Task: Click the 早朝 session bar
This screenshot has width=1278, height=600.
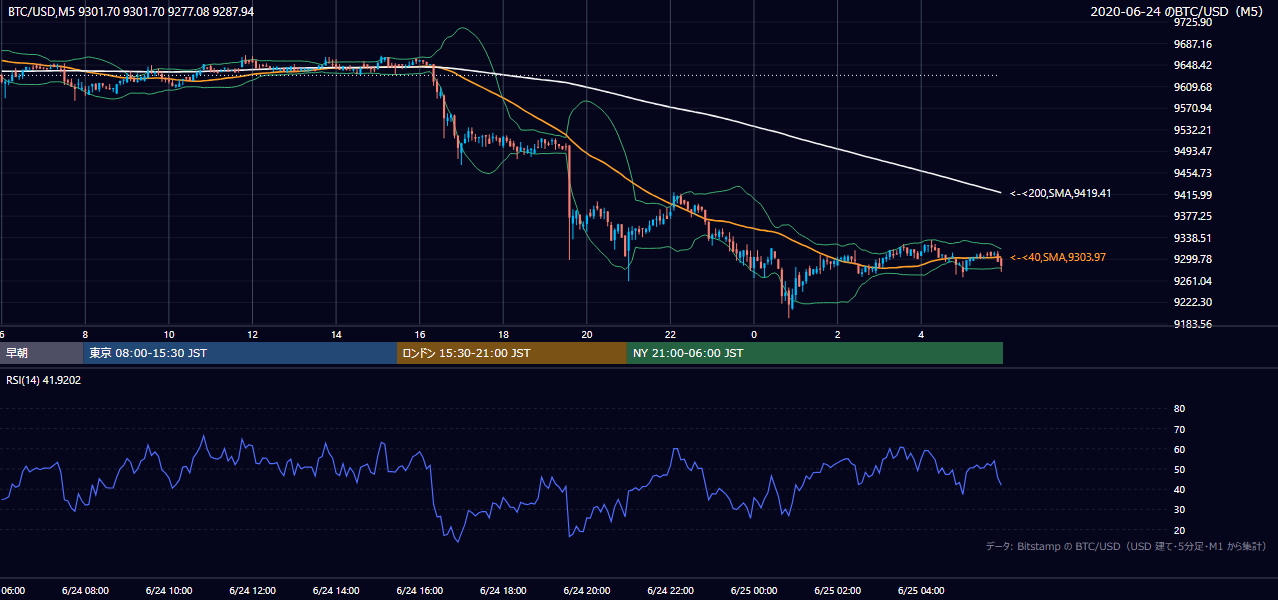Action: 41,353
